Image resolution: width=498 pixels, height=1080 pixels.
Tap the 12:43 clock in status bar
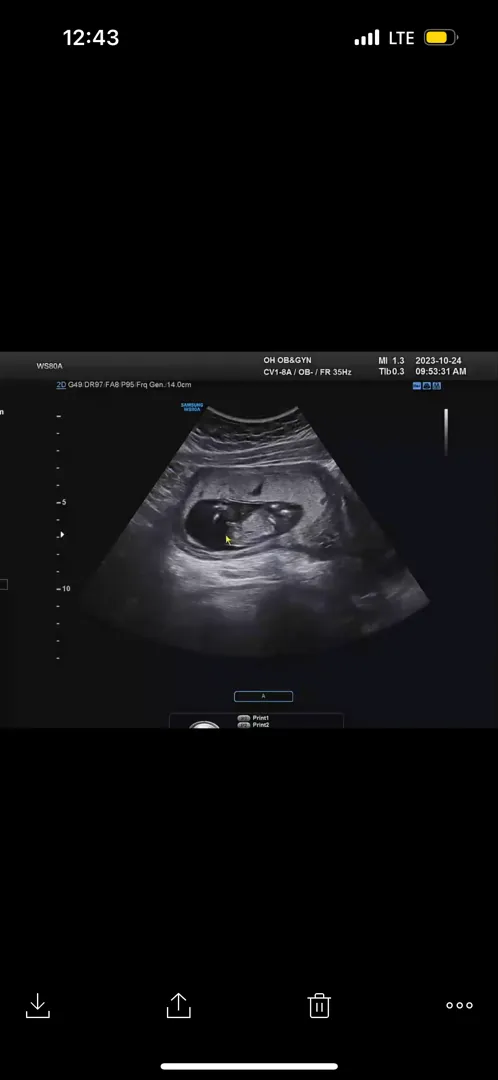click(x=91, y=38)
